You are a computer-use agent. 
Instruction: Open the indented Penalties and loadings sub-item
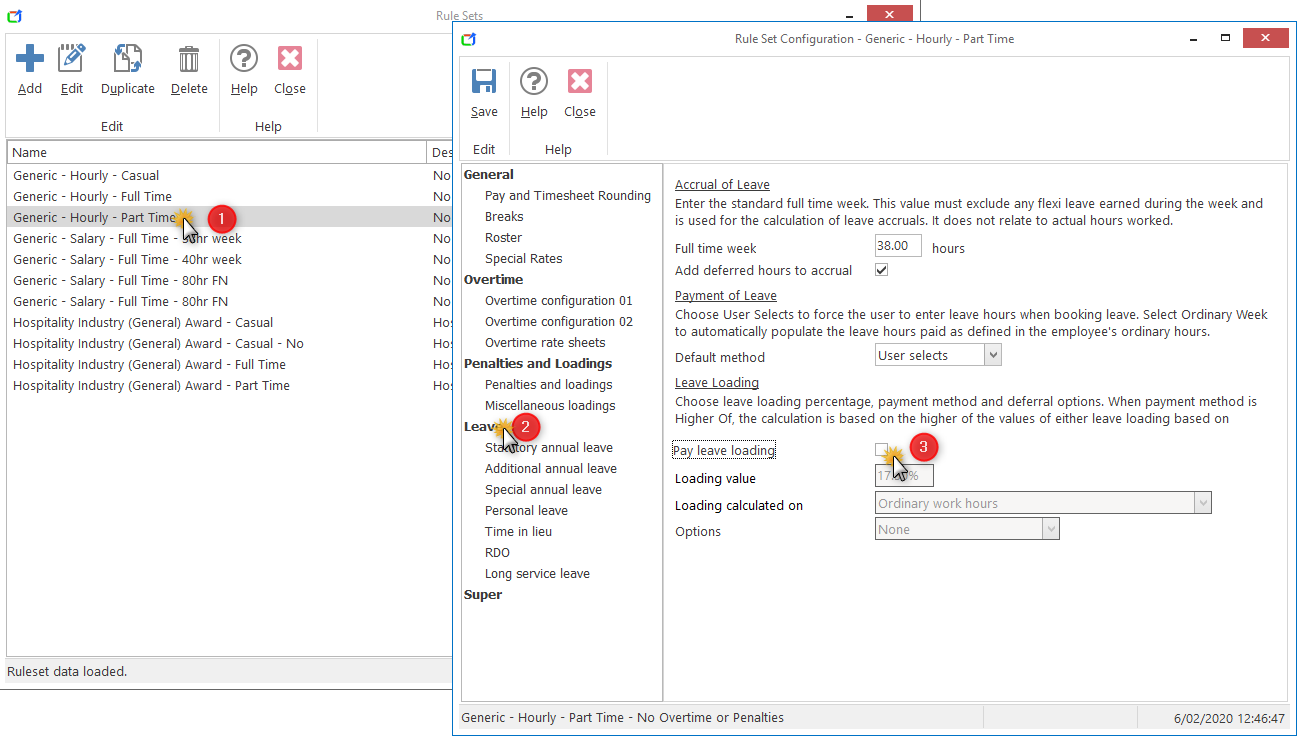[549, 384]
